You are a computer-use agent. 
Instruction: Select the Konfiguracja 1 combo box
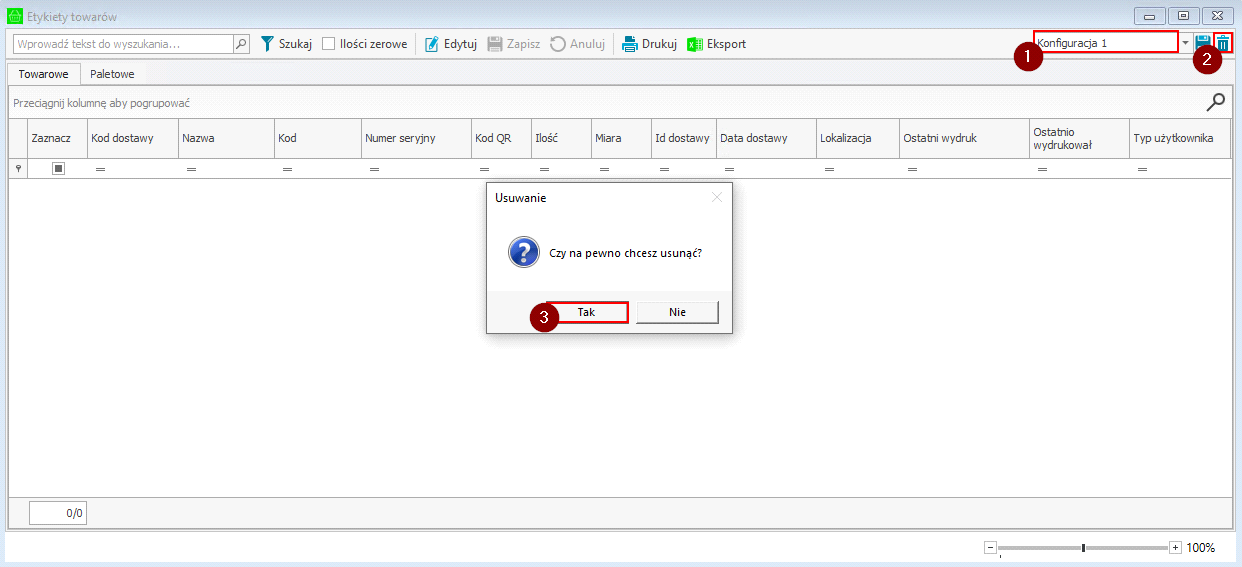[x=1105, y=43]
